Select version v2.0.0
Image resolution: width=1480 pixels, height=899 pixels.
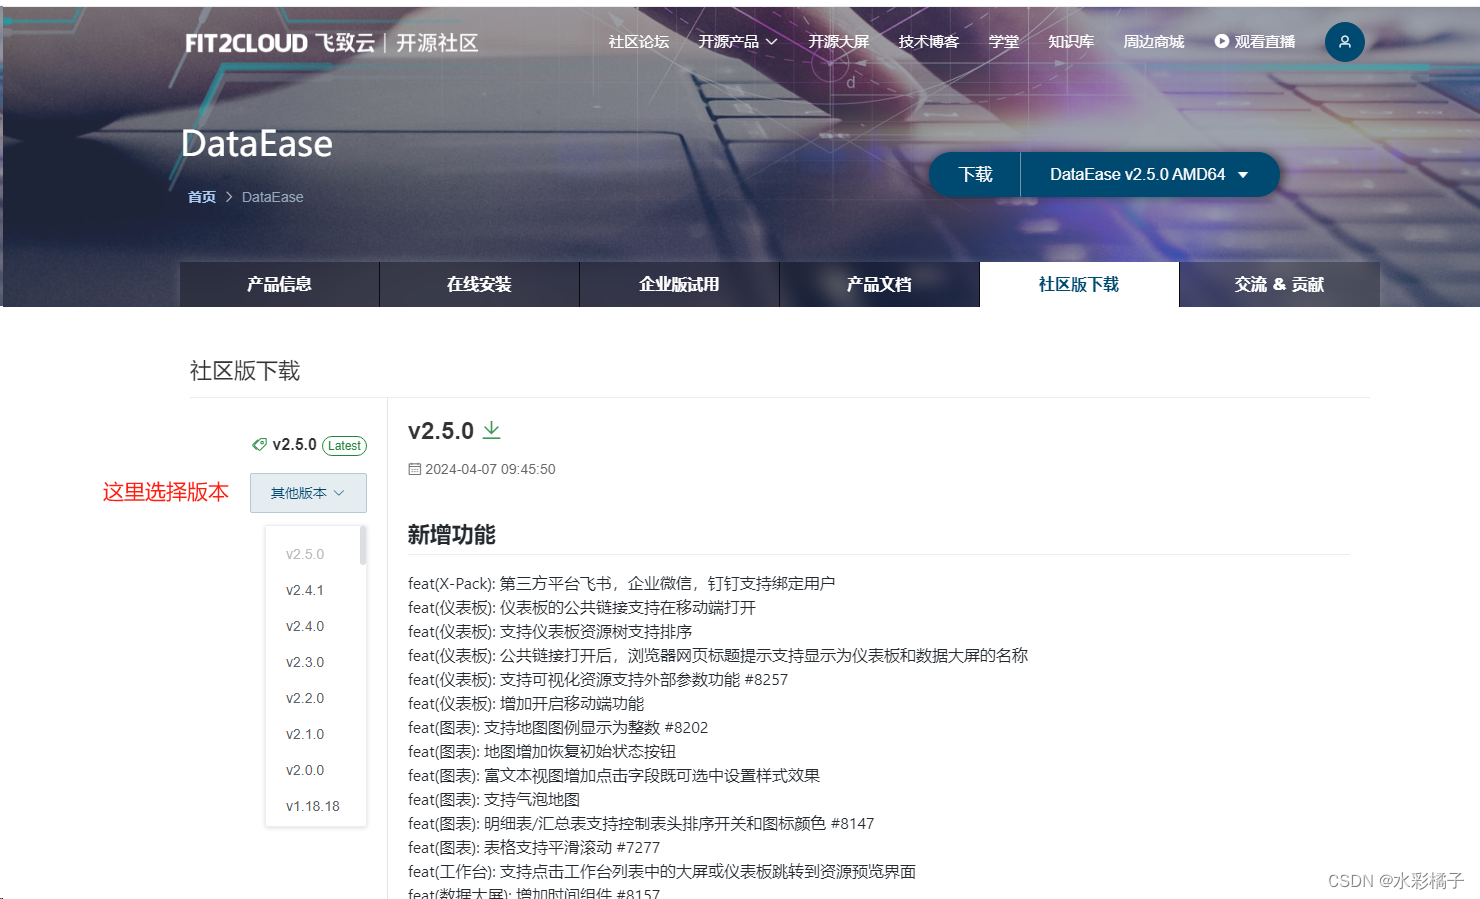[x=305, y=770]
